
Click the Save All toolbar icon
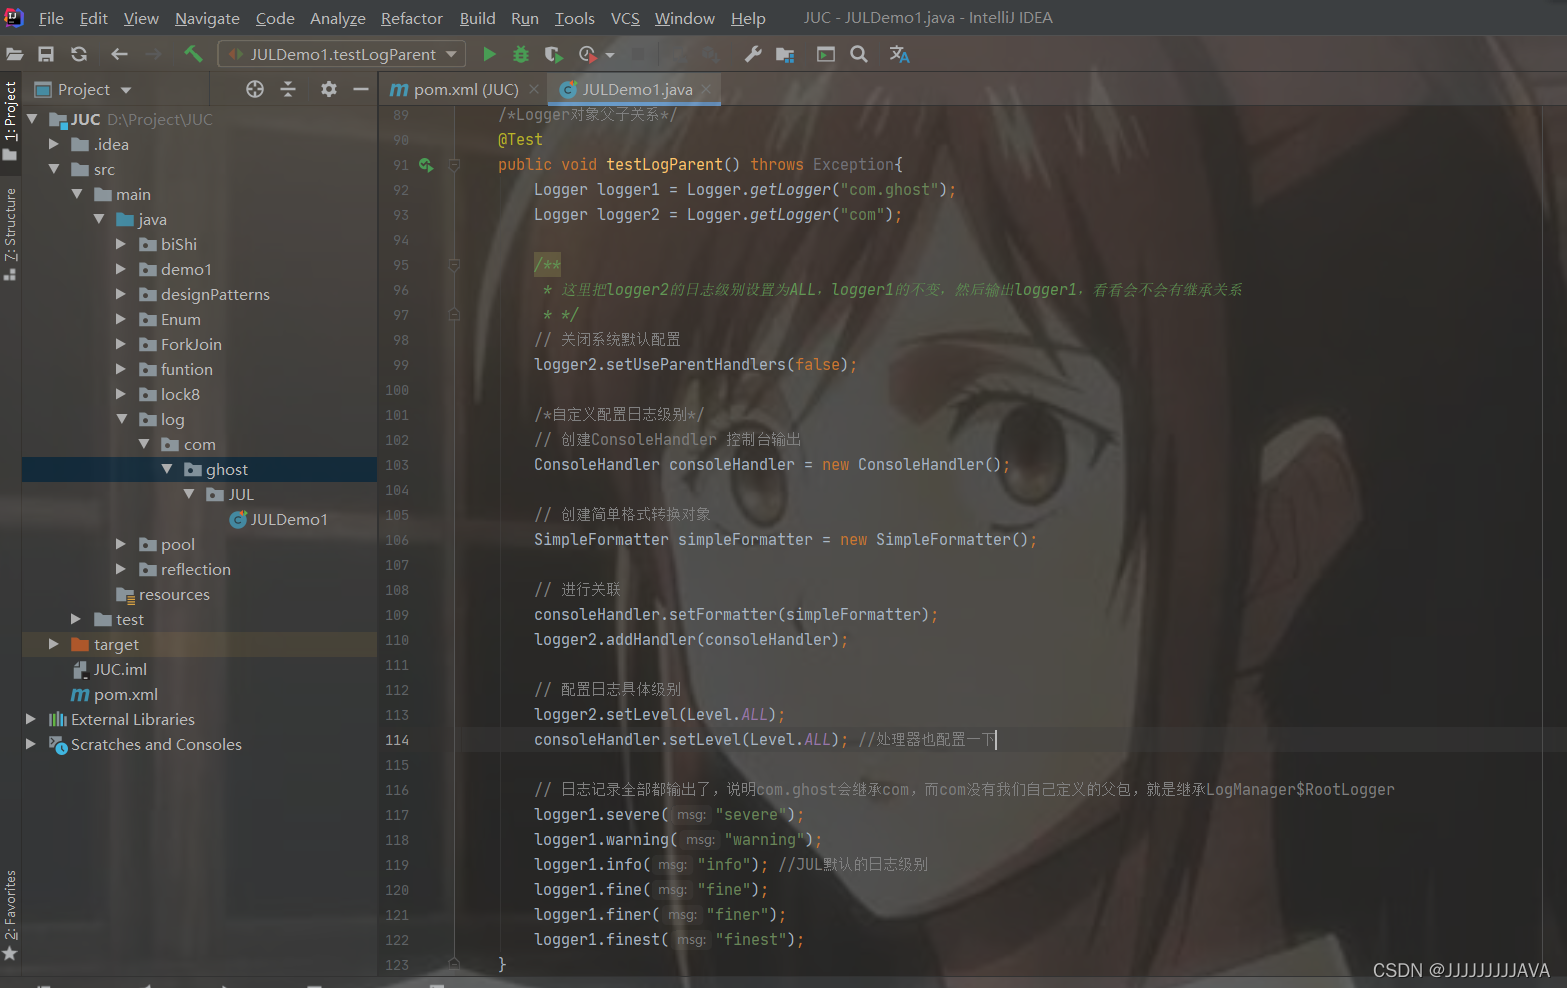[x=46, y=54]
